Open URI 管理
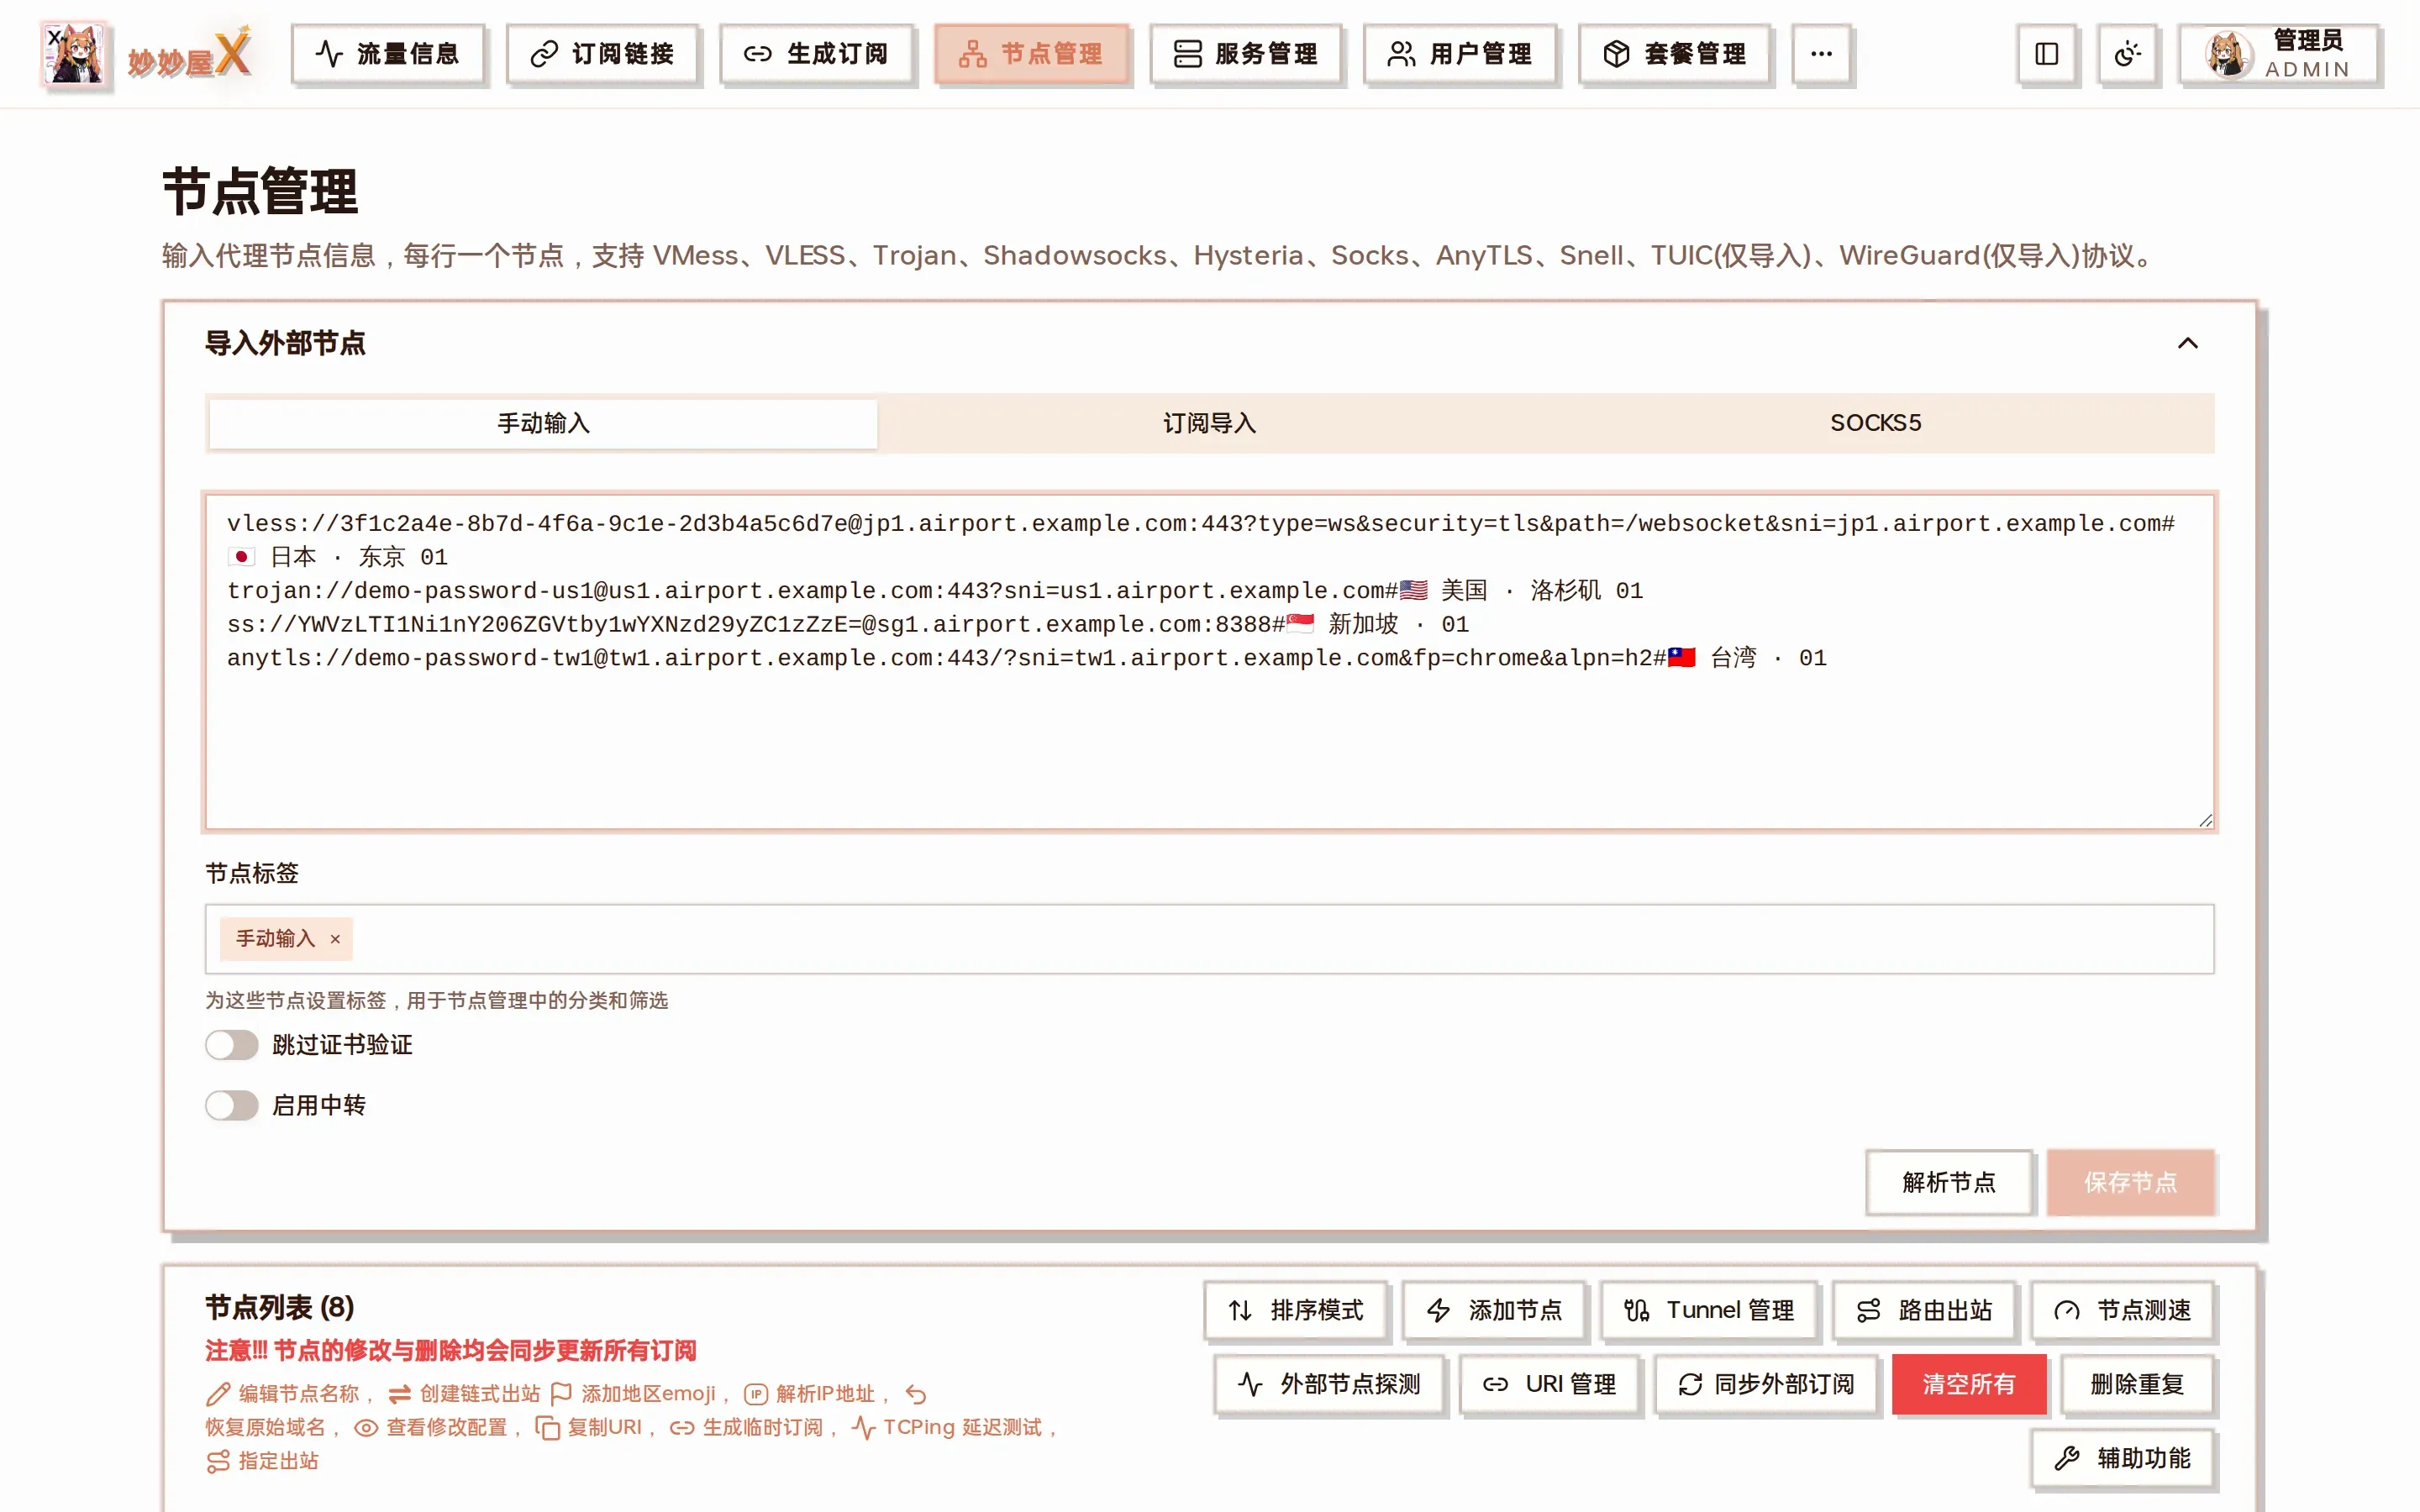Screen dimensions: 2420x1512 click(1549, 1384)
